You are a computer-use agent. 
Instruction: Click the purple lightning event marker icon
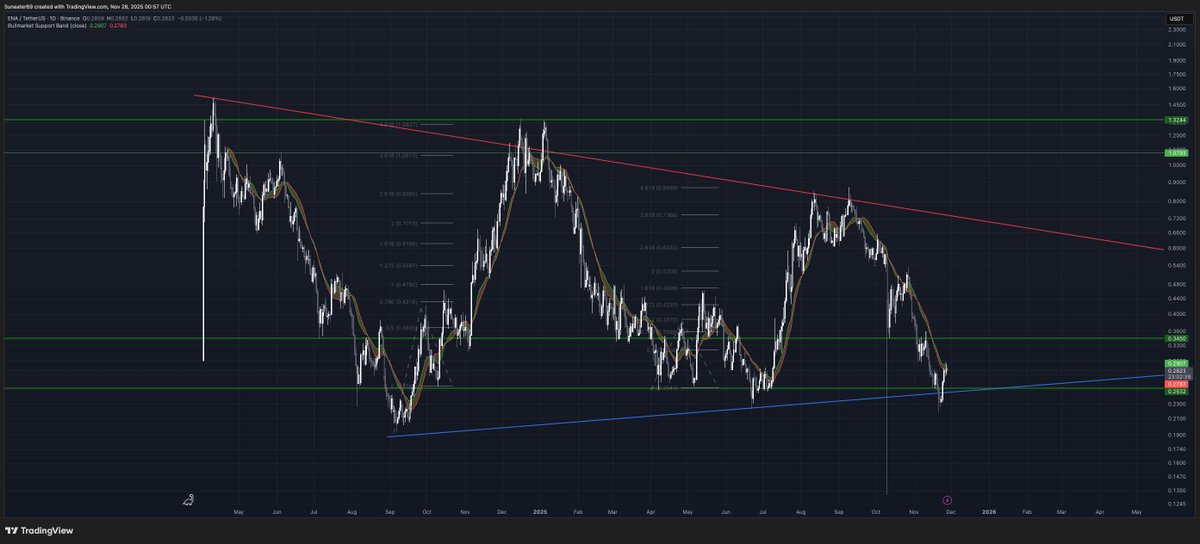(x=948, y=498)
